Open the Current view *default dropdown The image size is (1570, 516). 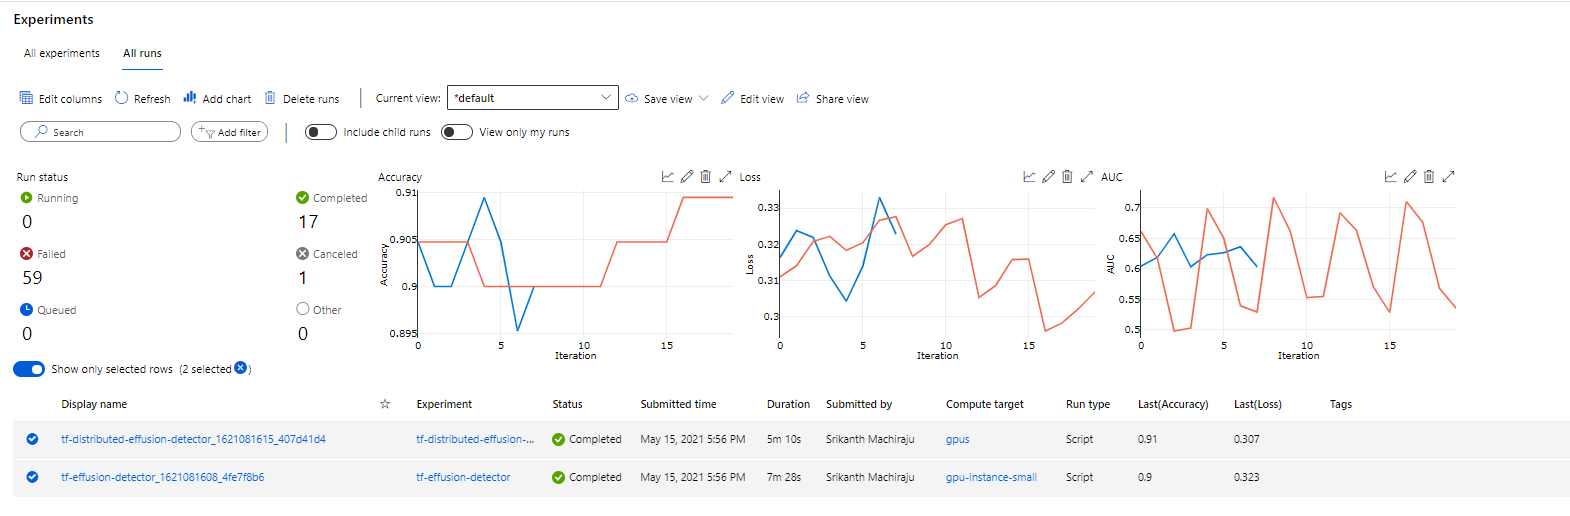532,98
